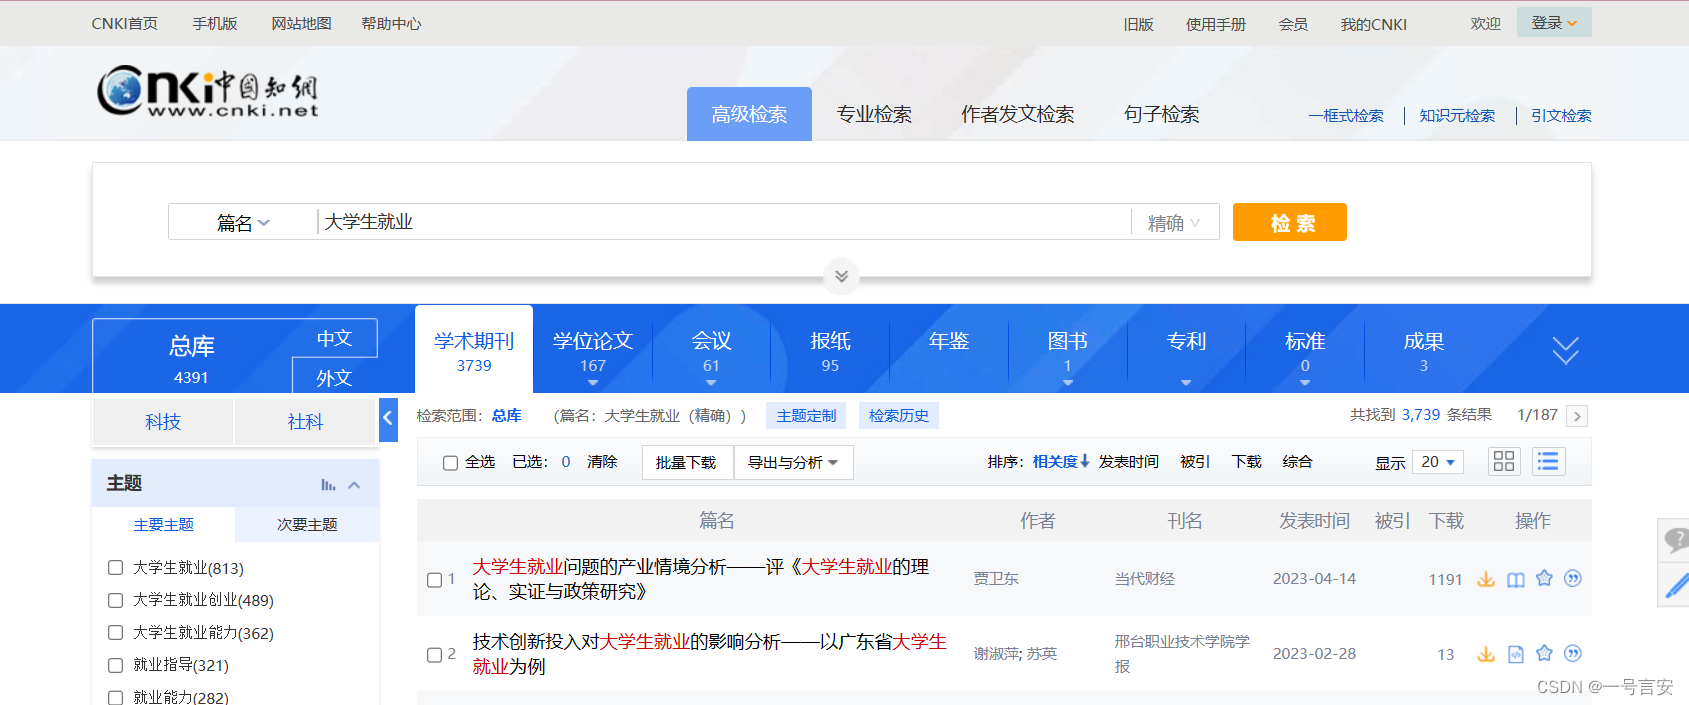Open the 导出与分析 dropdown
Image resolution: width=1689 pixels, height=705 pixels.
click(x=794, y=463)
